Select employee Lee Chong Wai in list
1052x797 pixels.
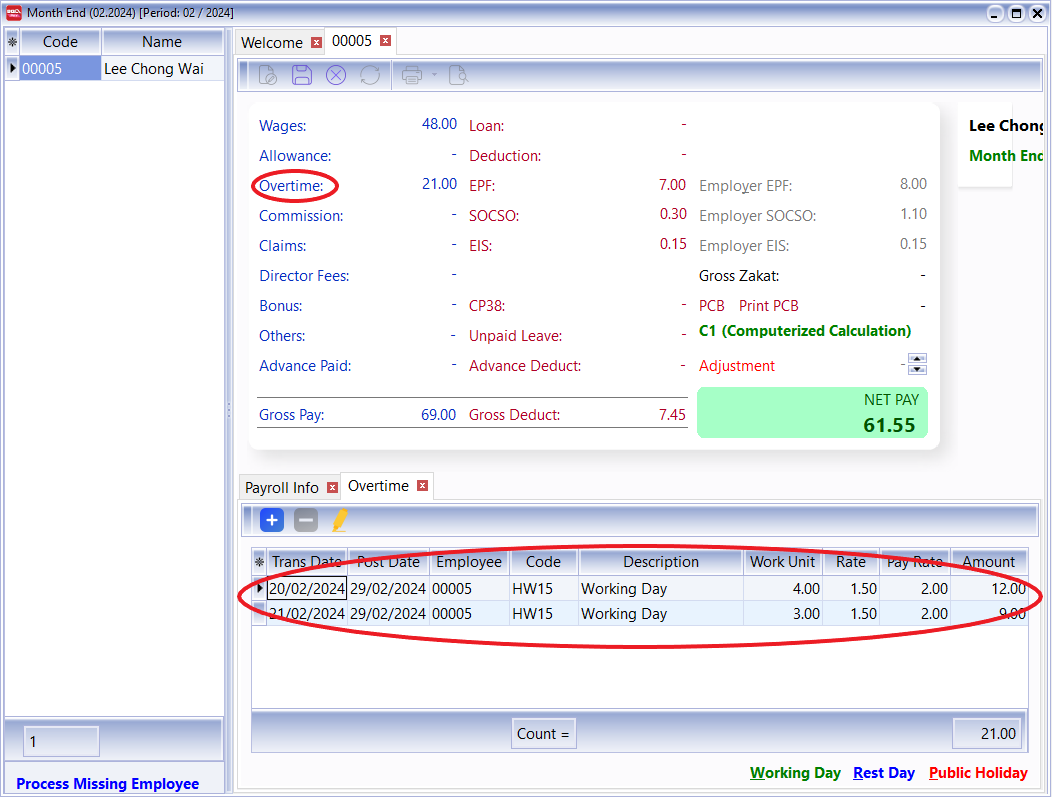[x=154, y=69]
